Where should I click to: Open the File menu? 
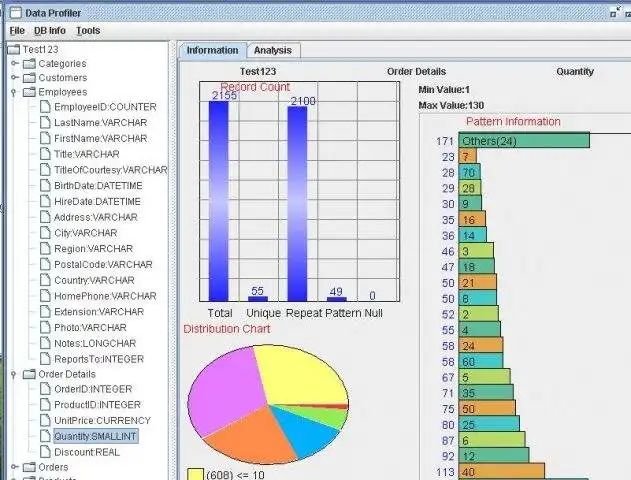tap(17, 31)
